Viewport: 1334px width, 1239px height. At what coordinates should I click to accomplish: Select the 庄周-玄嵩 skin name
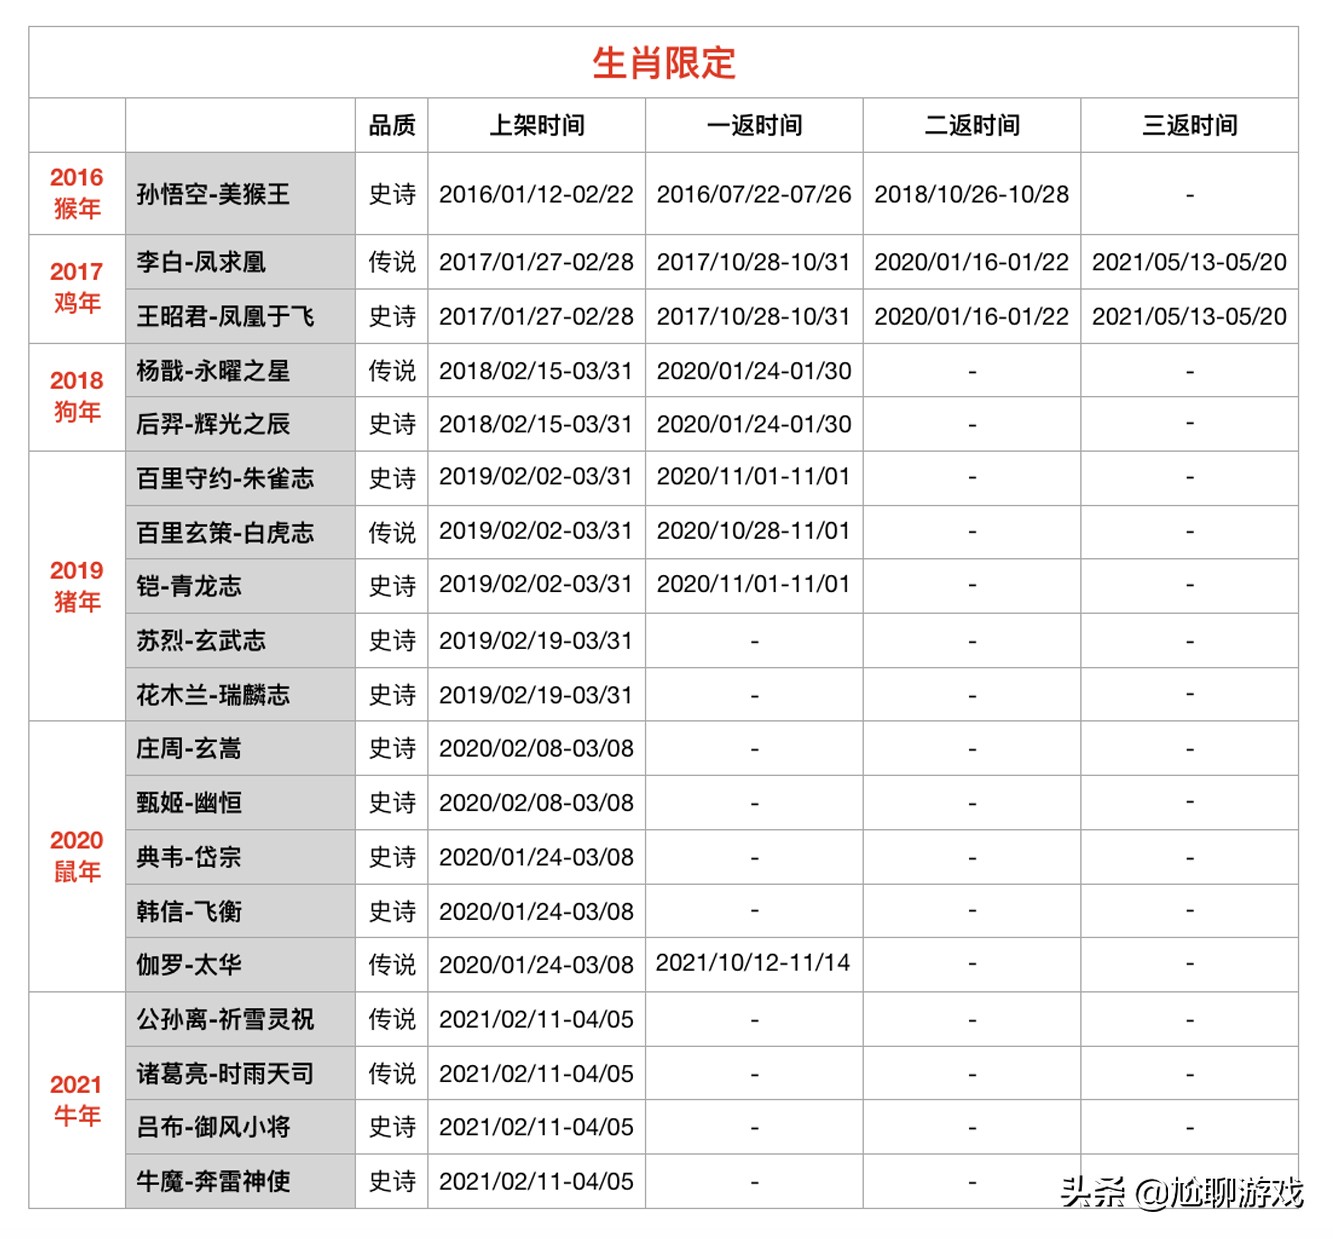click(x=189, y=748)
